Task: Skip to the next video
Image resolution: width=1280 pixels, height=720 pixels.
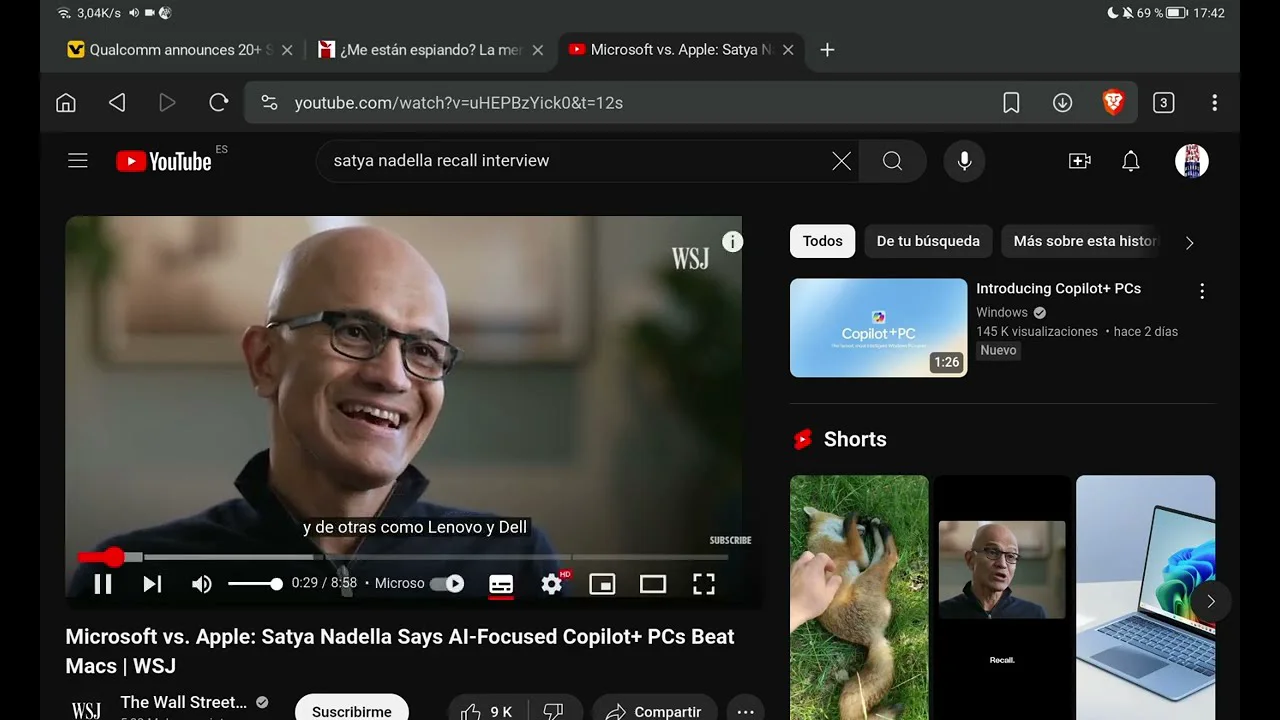Action: 152,584
